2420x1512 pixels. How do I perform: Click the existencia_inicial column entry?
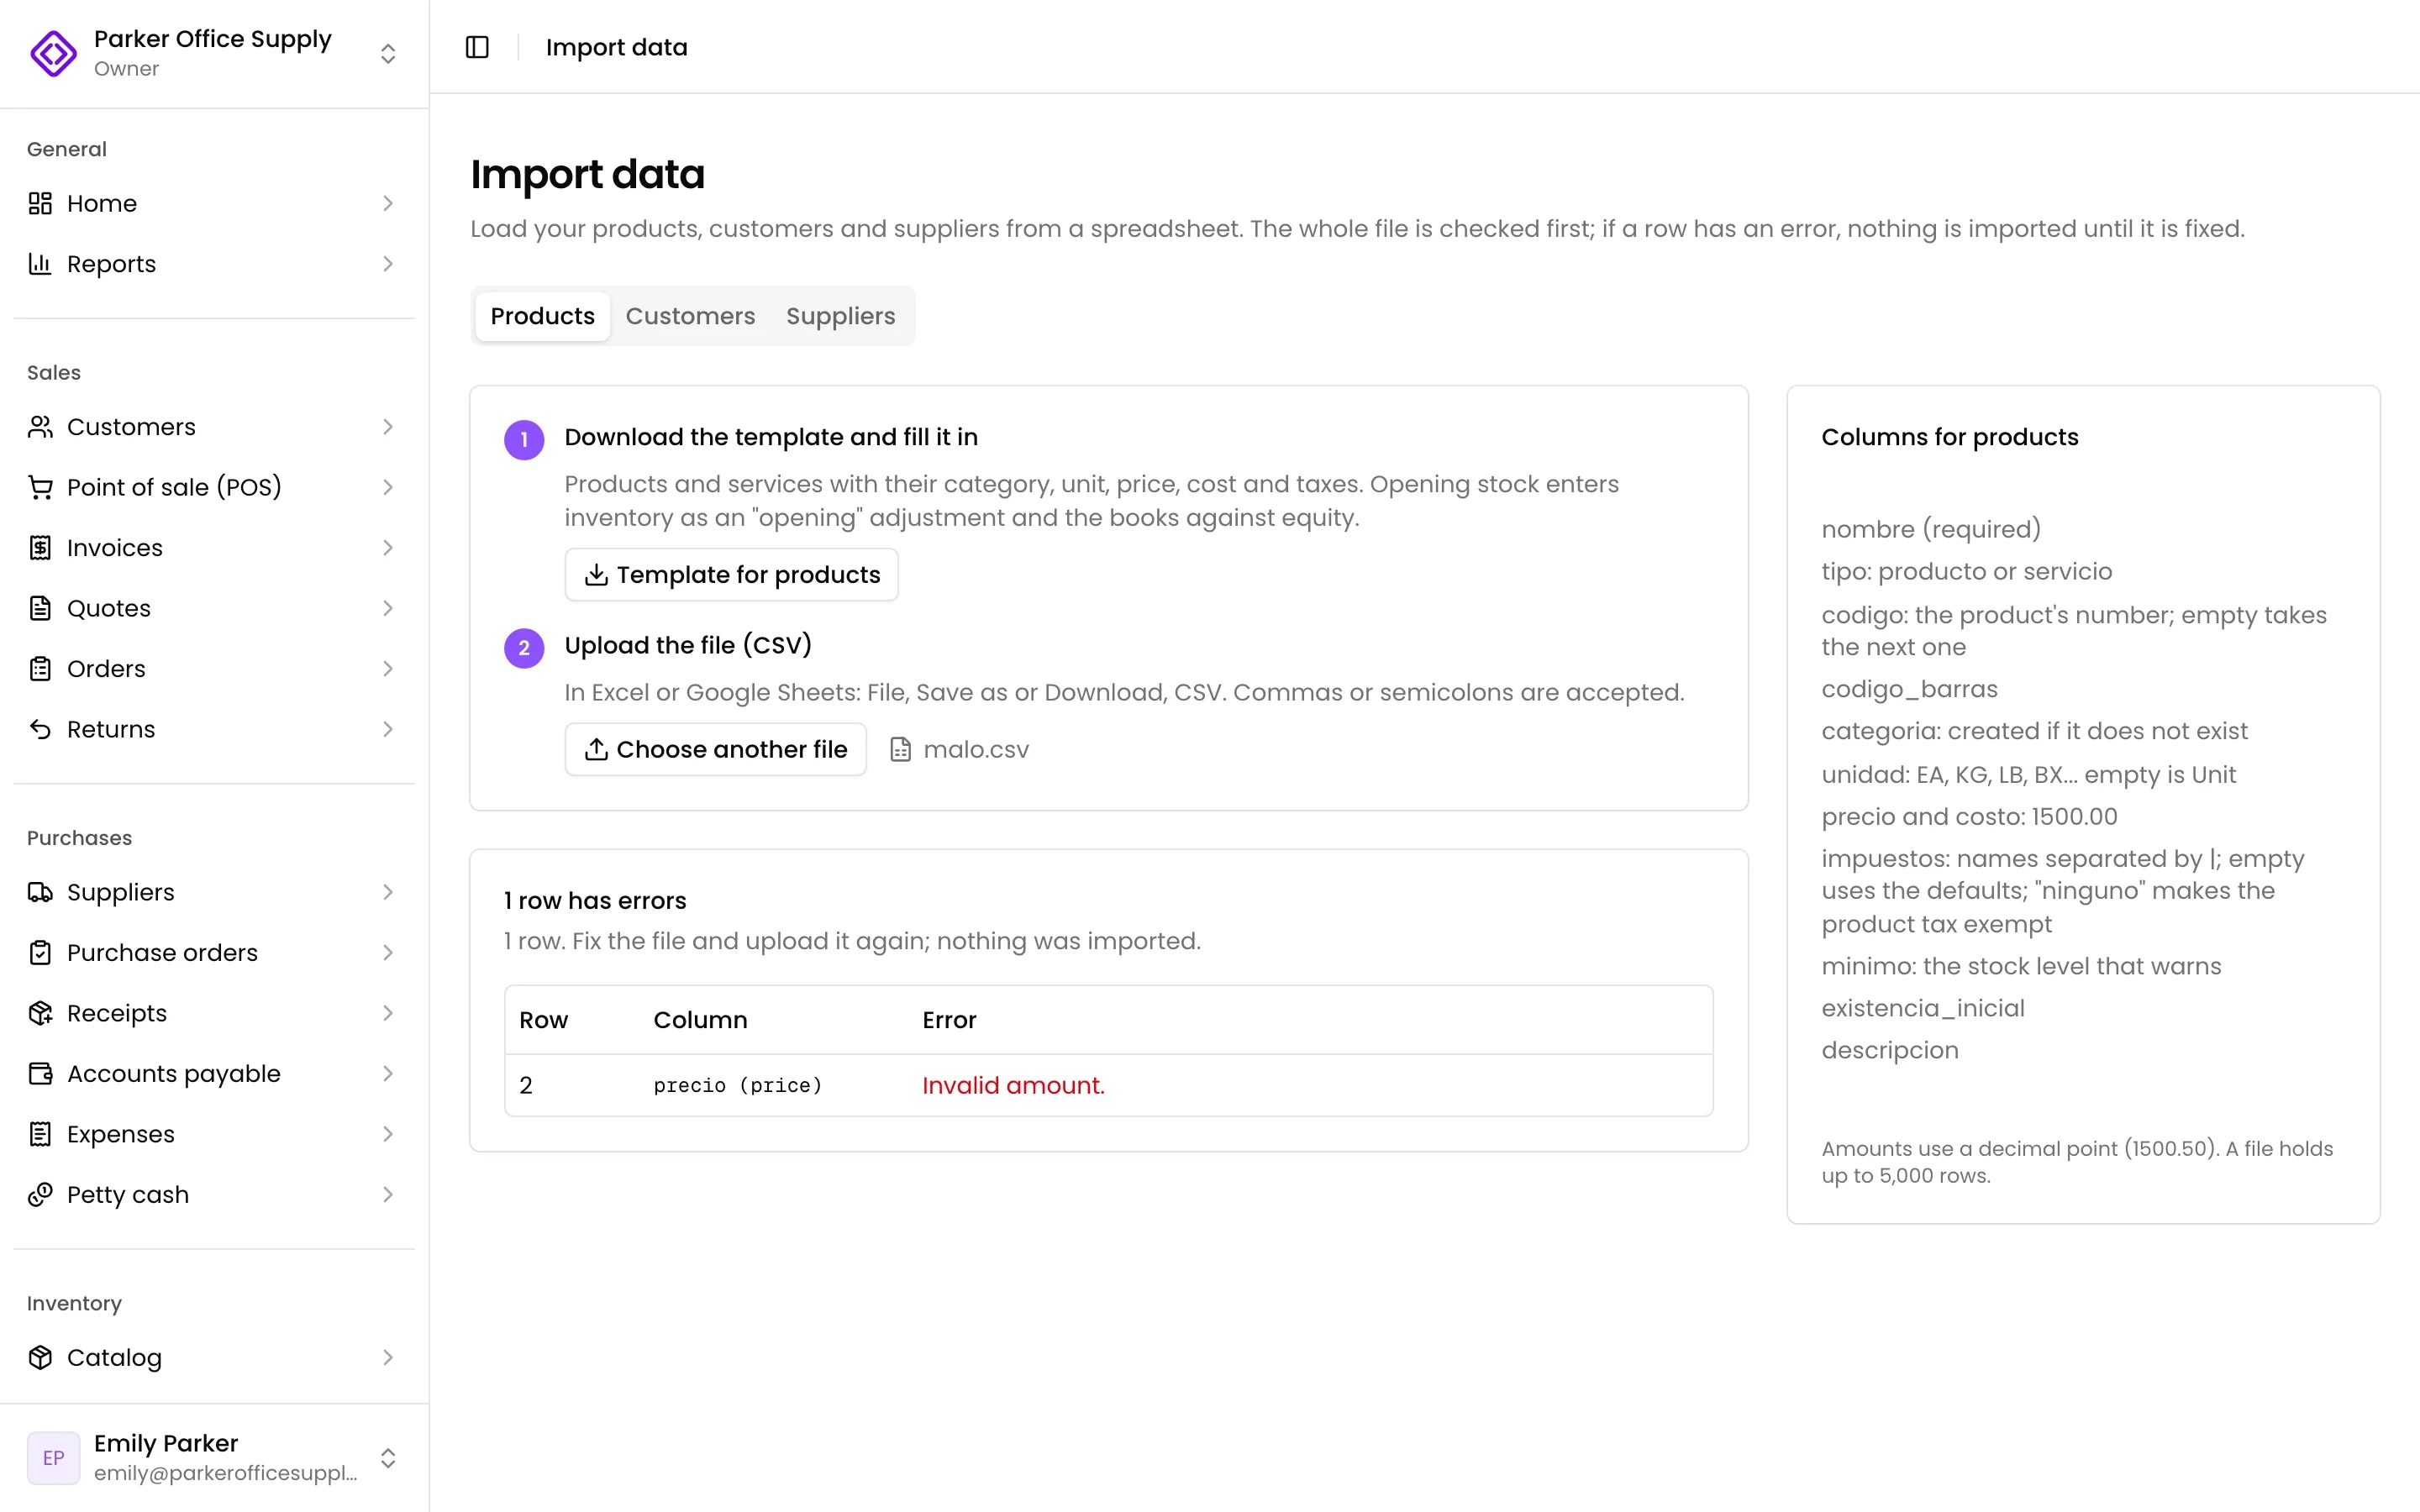[x=1922, y=1008]
